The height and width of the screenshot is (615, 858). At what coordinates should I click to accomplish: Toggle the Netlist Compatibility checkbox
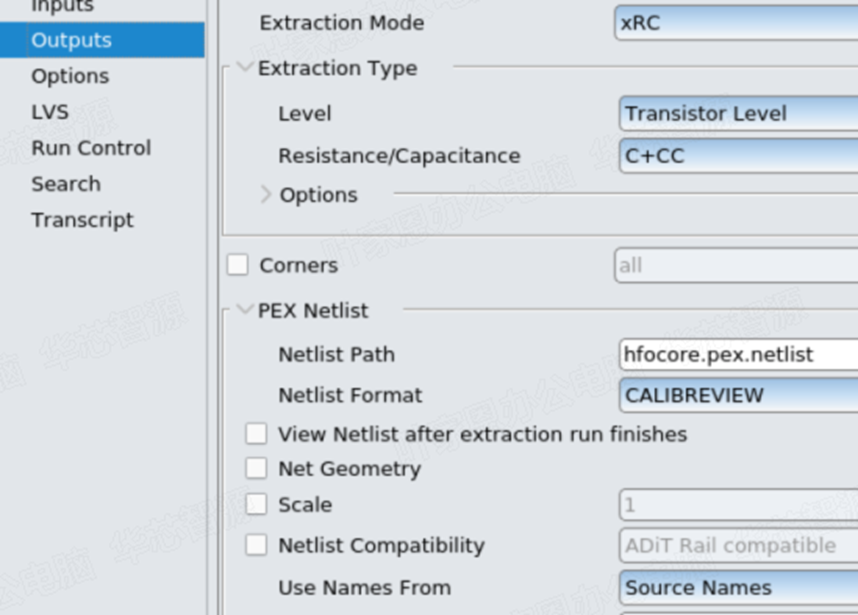tap(257, 545)
